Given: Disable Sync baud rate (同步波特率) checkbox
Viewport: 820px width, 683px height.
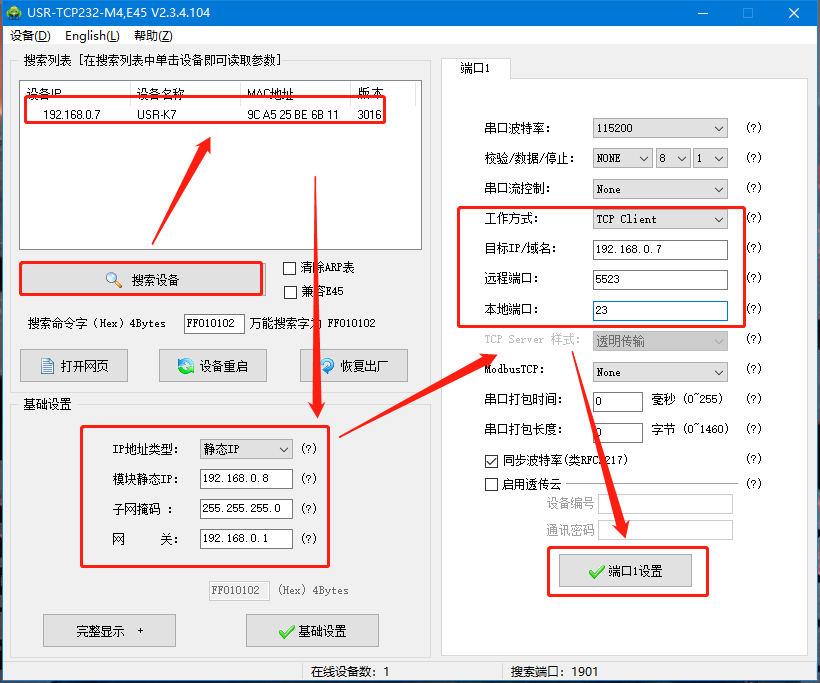Looking at the screenshot, I should coord(491,461).
